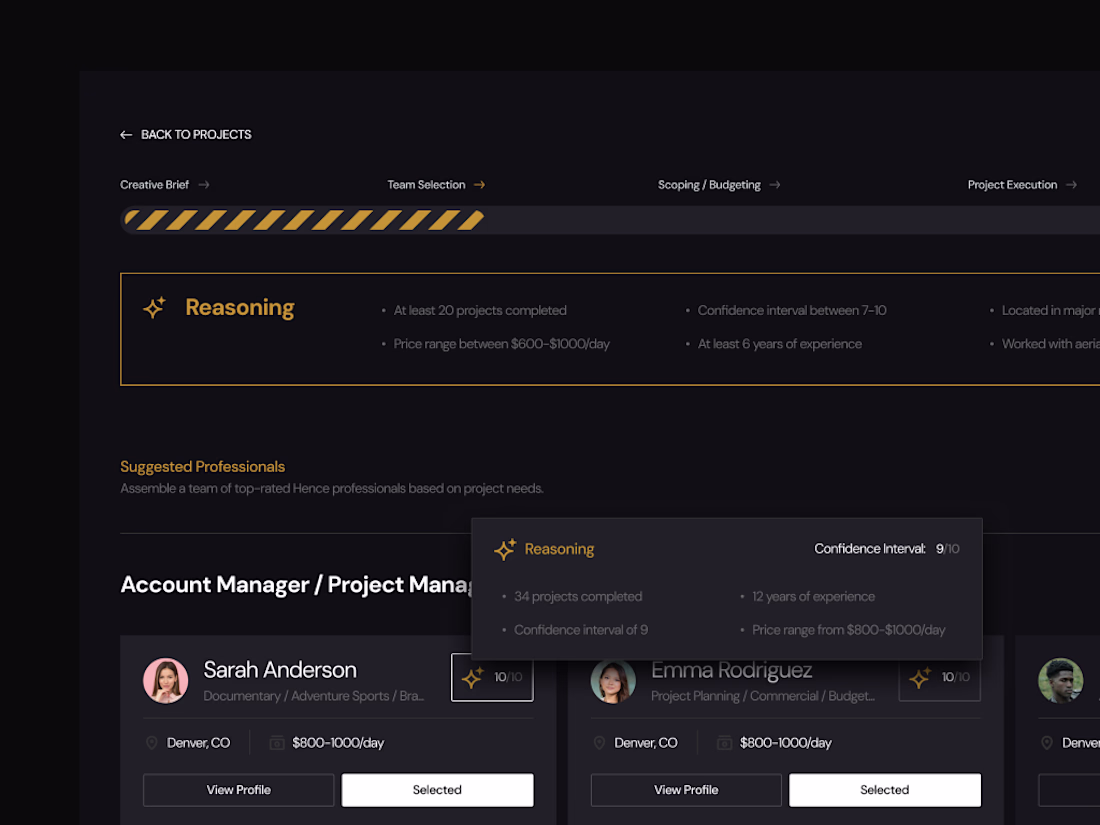
Task: Click 'Price range from $800-$1000/day' in popup
Action: (x=848, y=630)
